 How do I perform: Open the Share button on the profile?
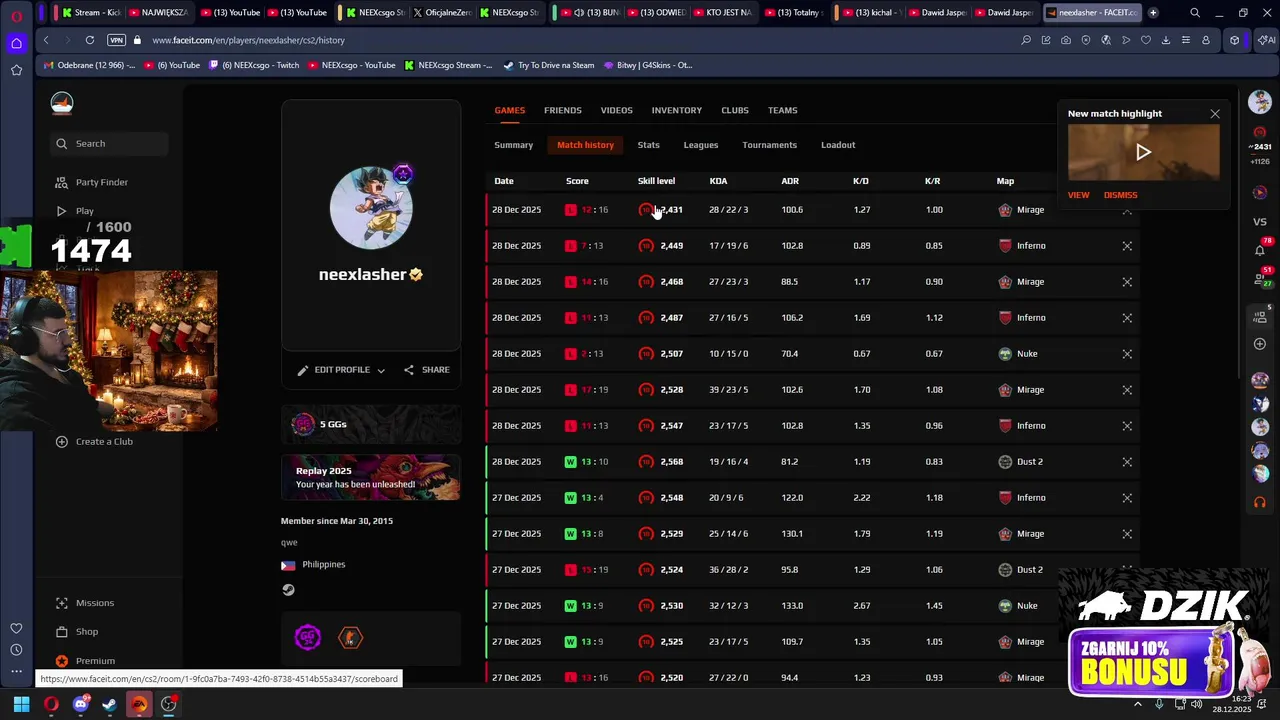tap(427, 370)
